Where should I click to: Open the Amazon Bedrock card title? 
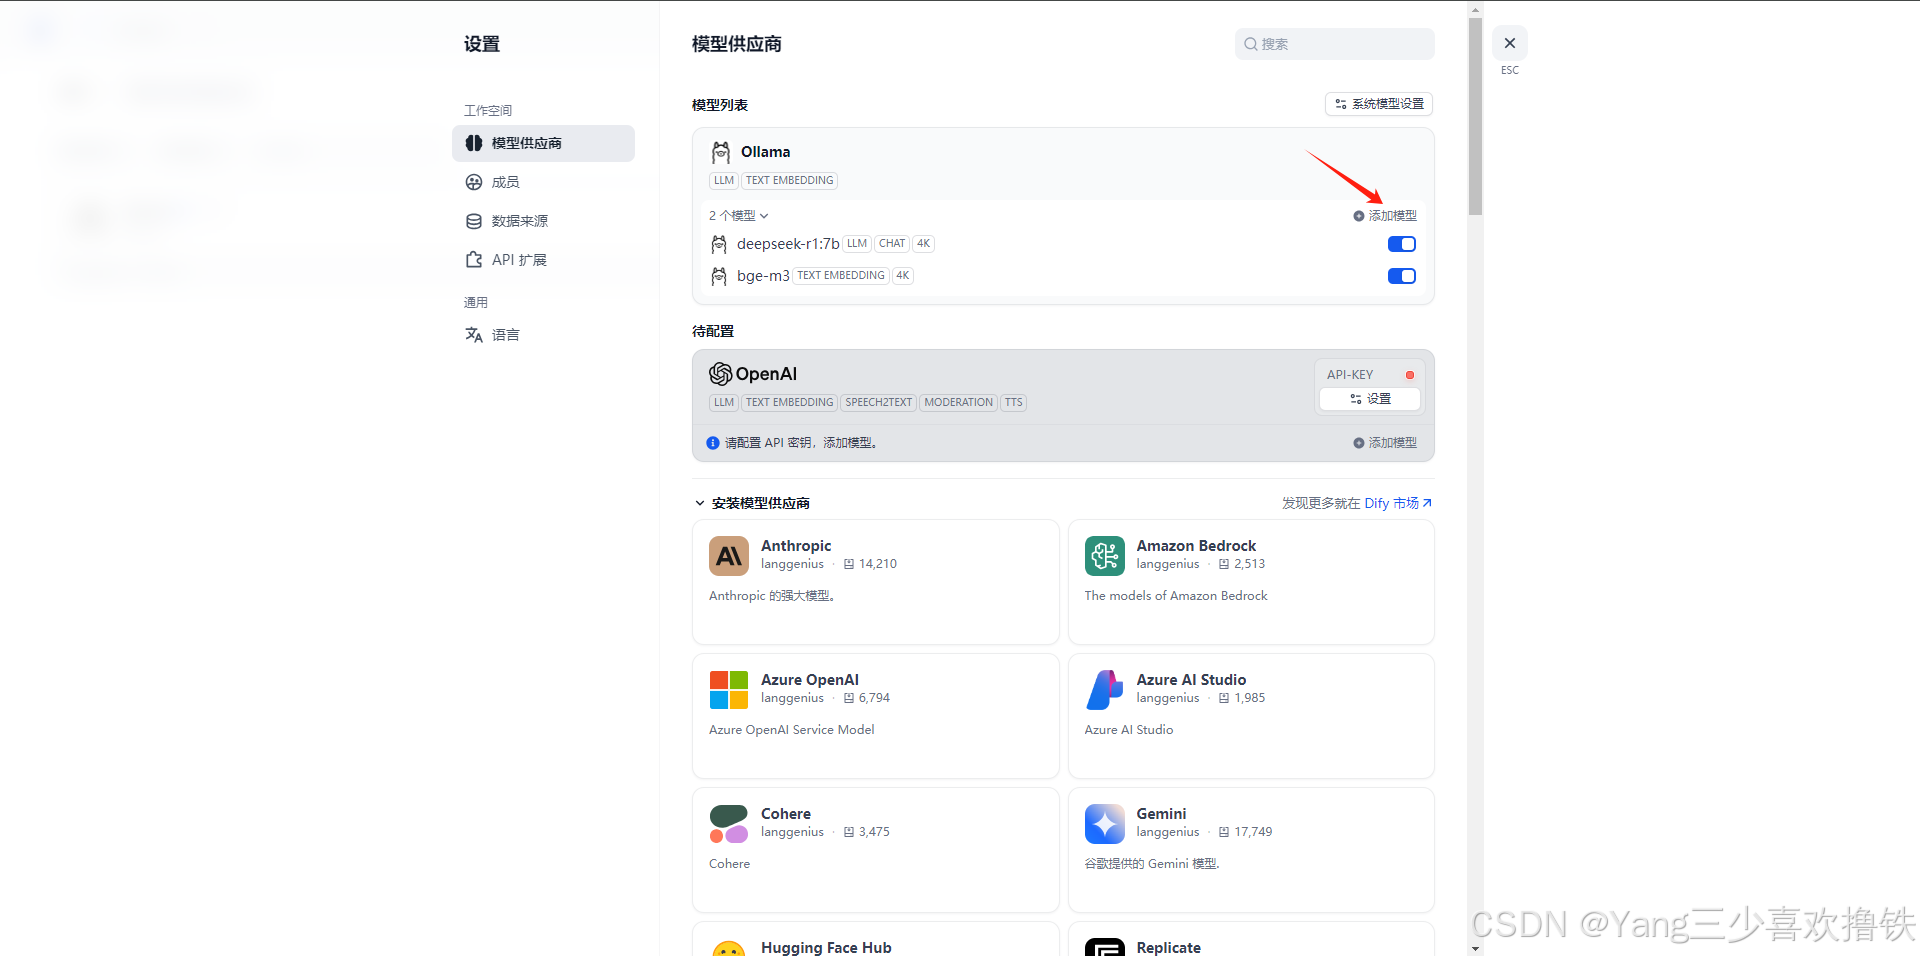pyautogui.click(x=1196, y=546)
